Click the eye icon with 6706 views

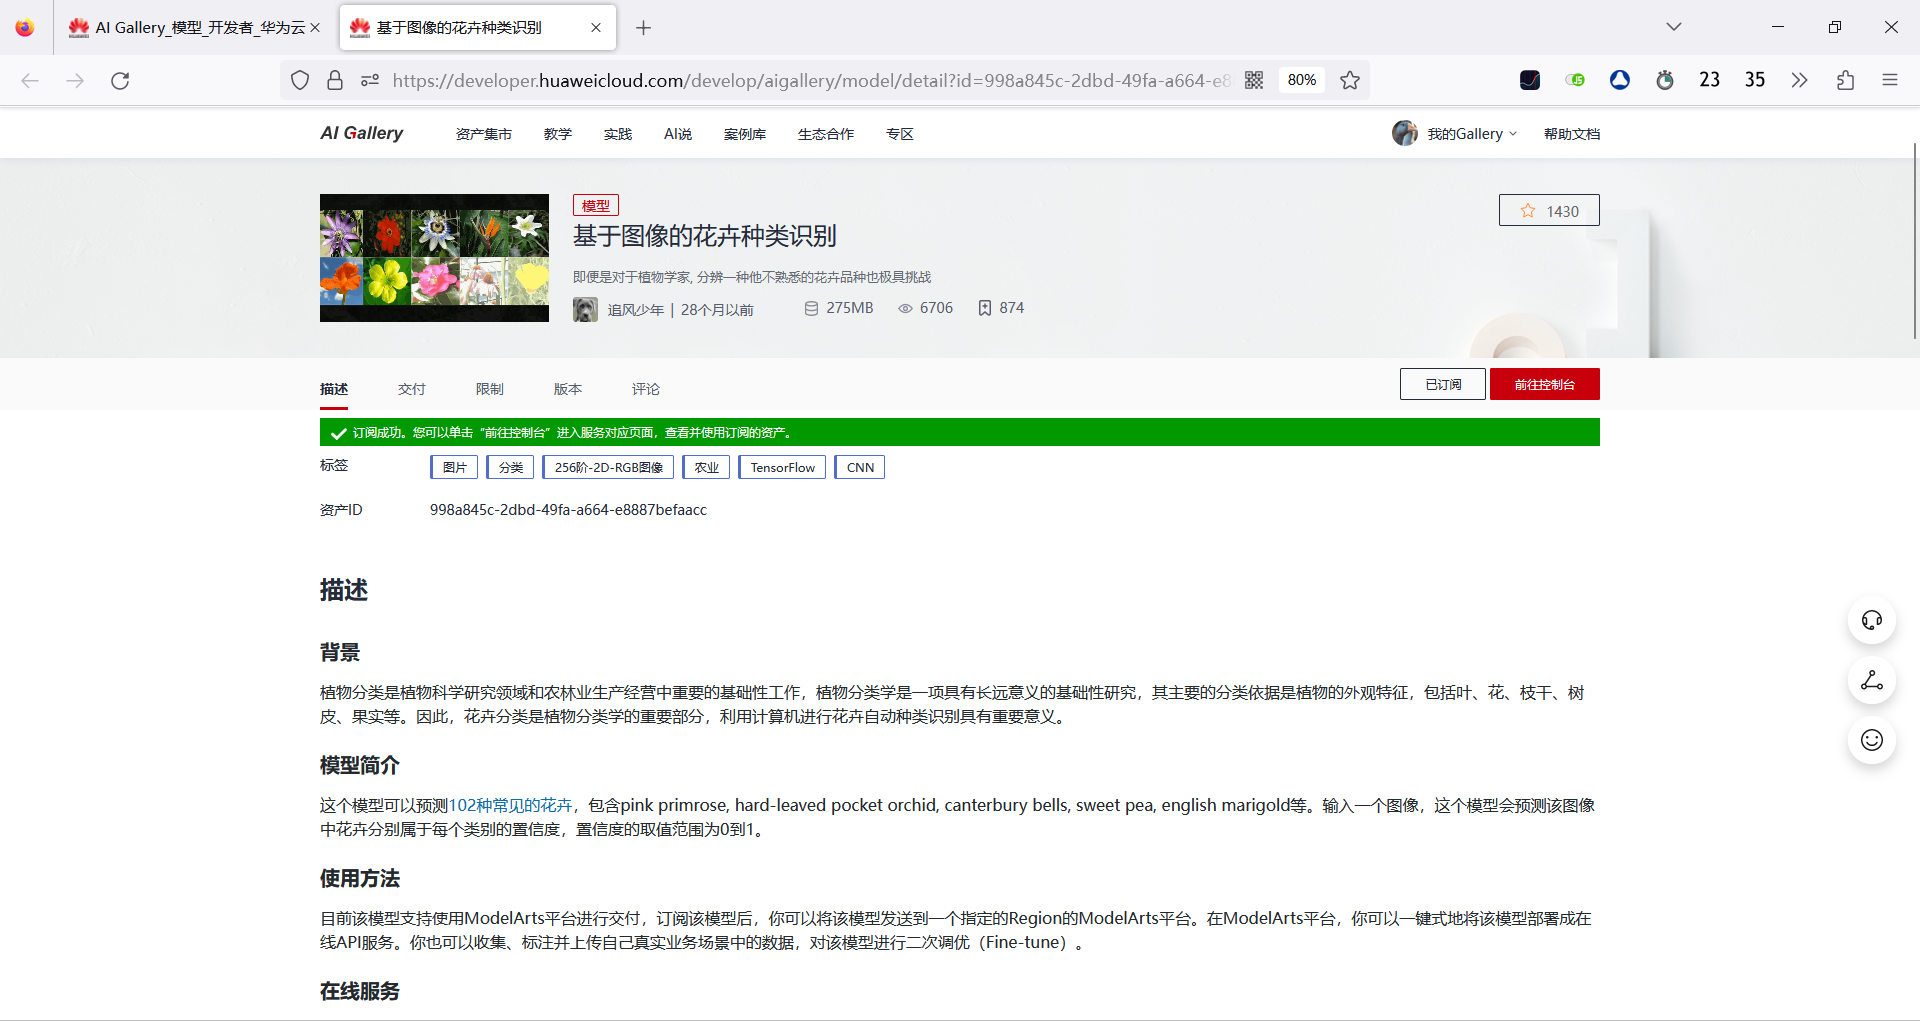(903, 308)
